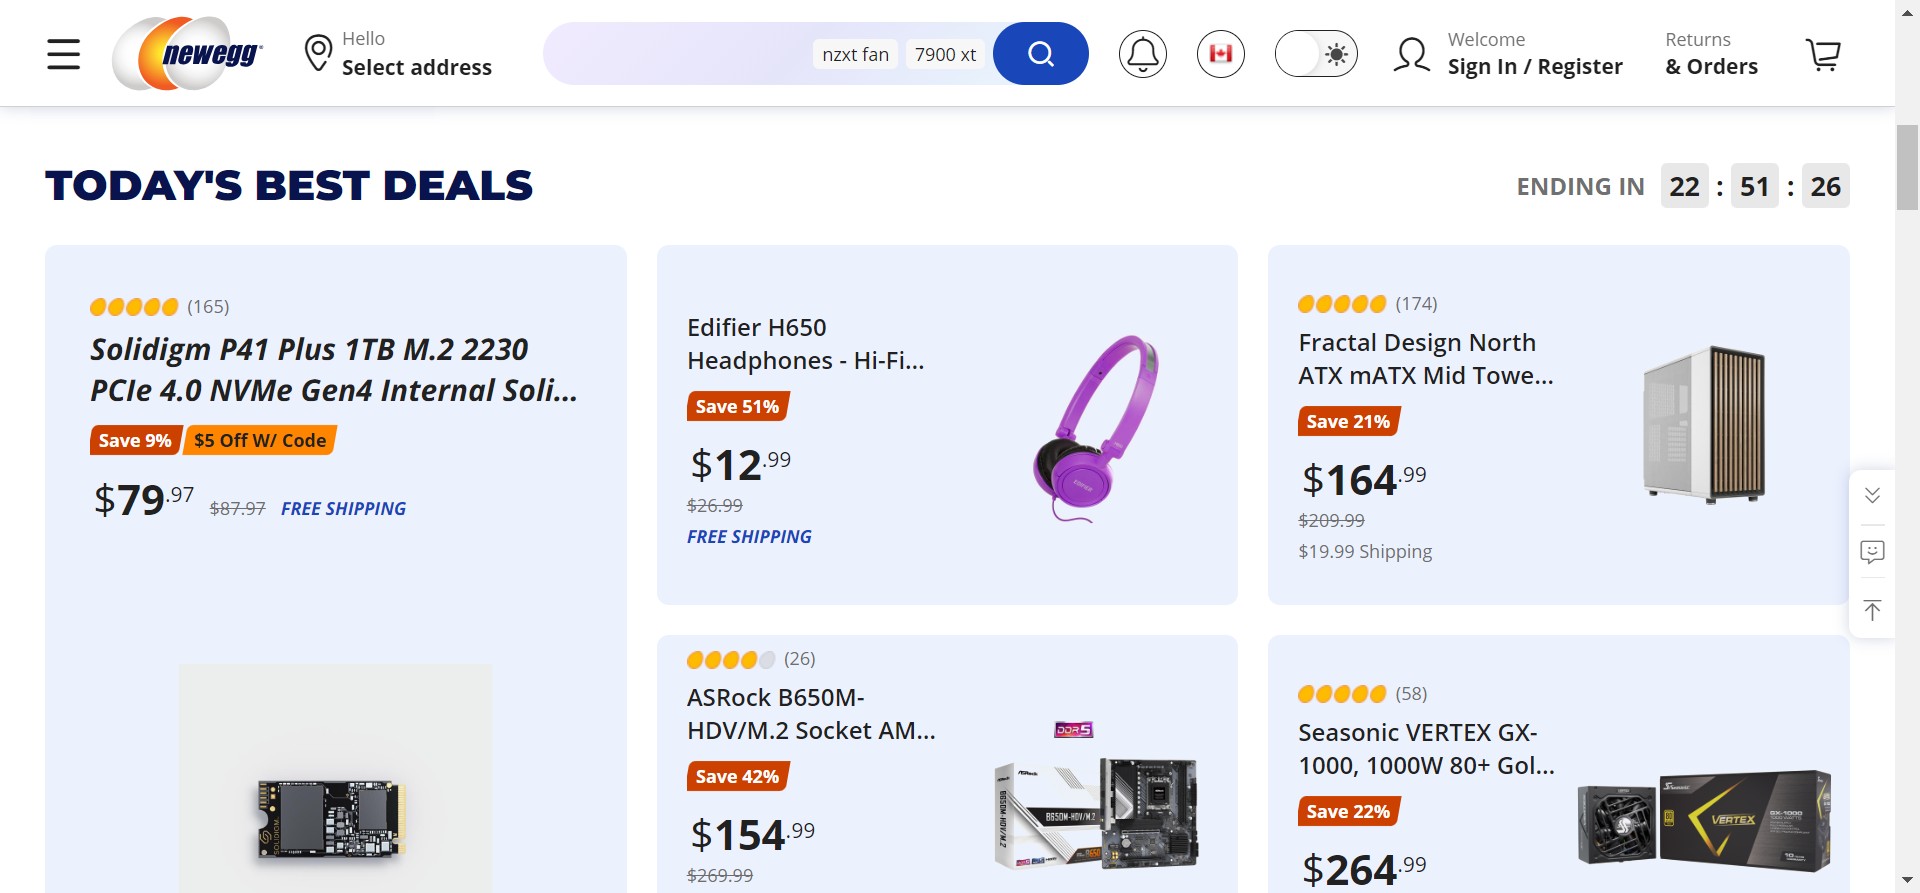The image size is (1920, 893).
Task: Open the Select address location picker
Action: pos(398,54)
